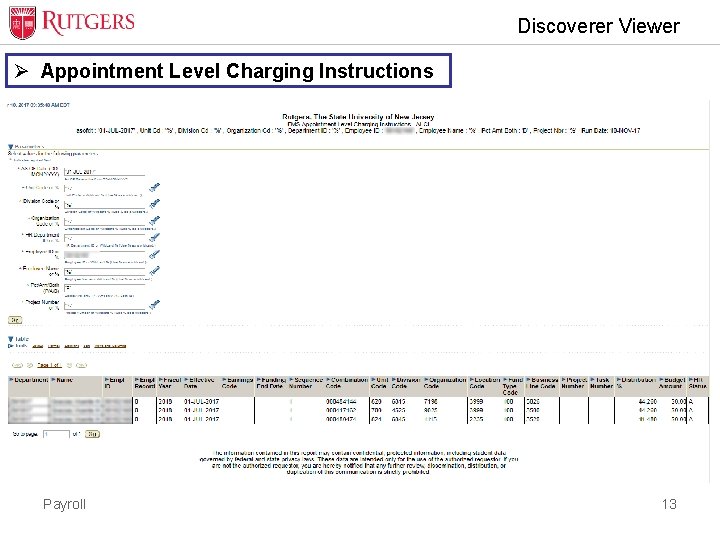Open the Budget Amount column header arrow
Viewport: 720px width, 540px height.
(661, 380)
